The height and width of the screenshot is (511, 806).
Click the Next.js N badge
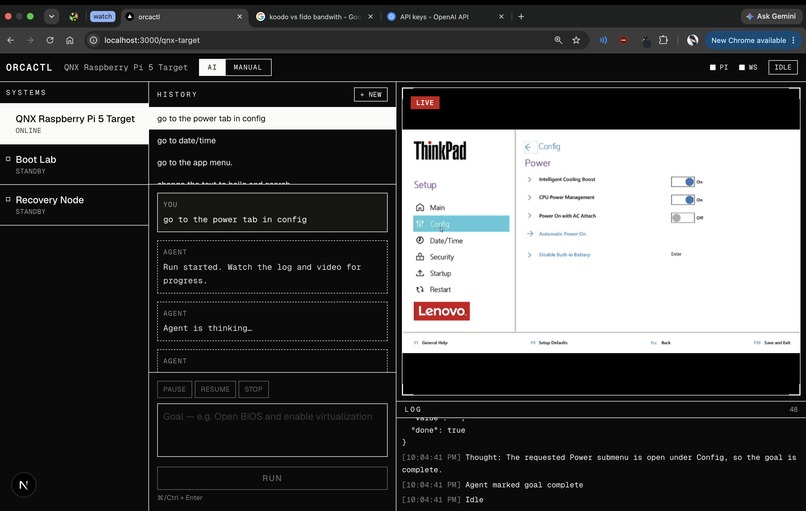point(24,485)
